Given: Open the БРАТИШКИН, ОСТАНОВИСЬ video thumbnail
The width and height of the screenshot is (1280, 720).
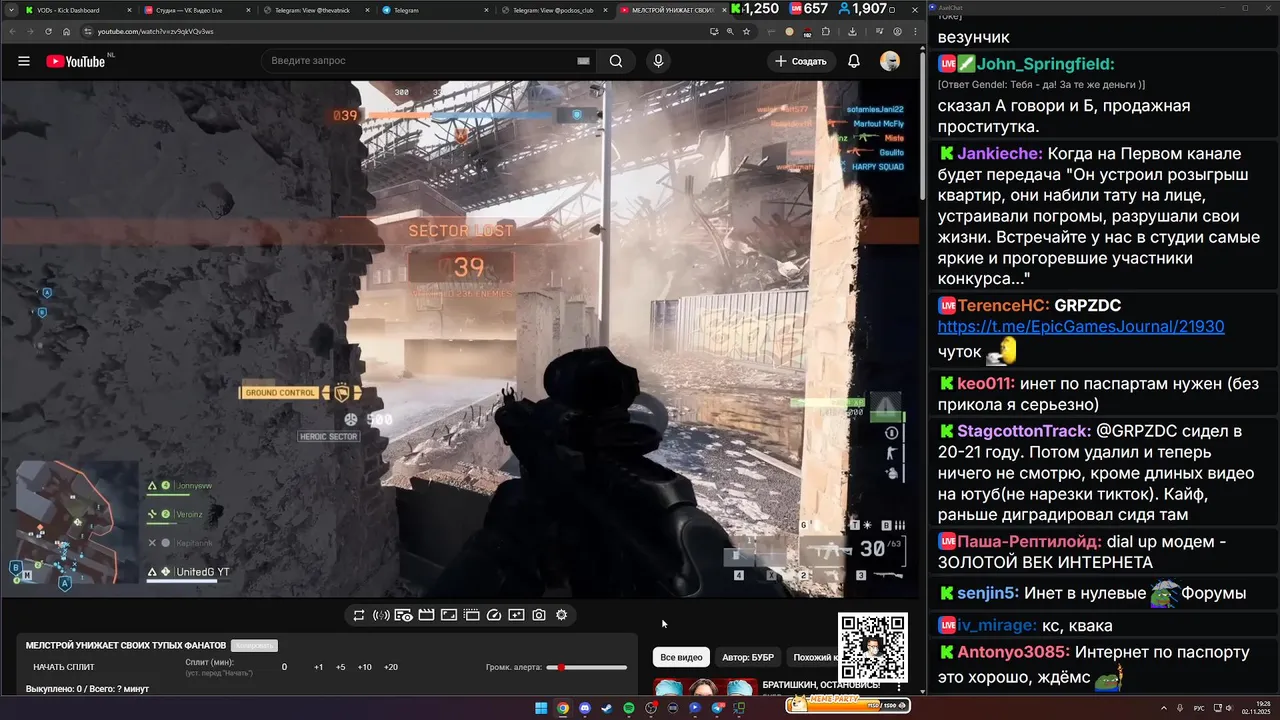Looking at the screenshot, I should tap(705, 687).
